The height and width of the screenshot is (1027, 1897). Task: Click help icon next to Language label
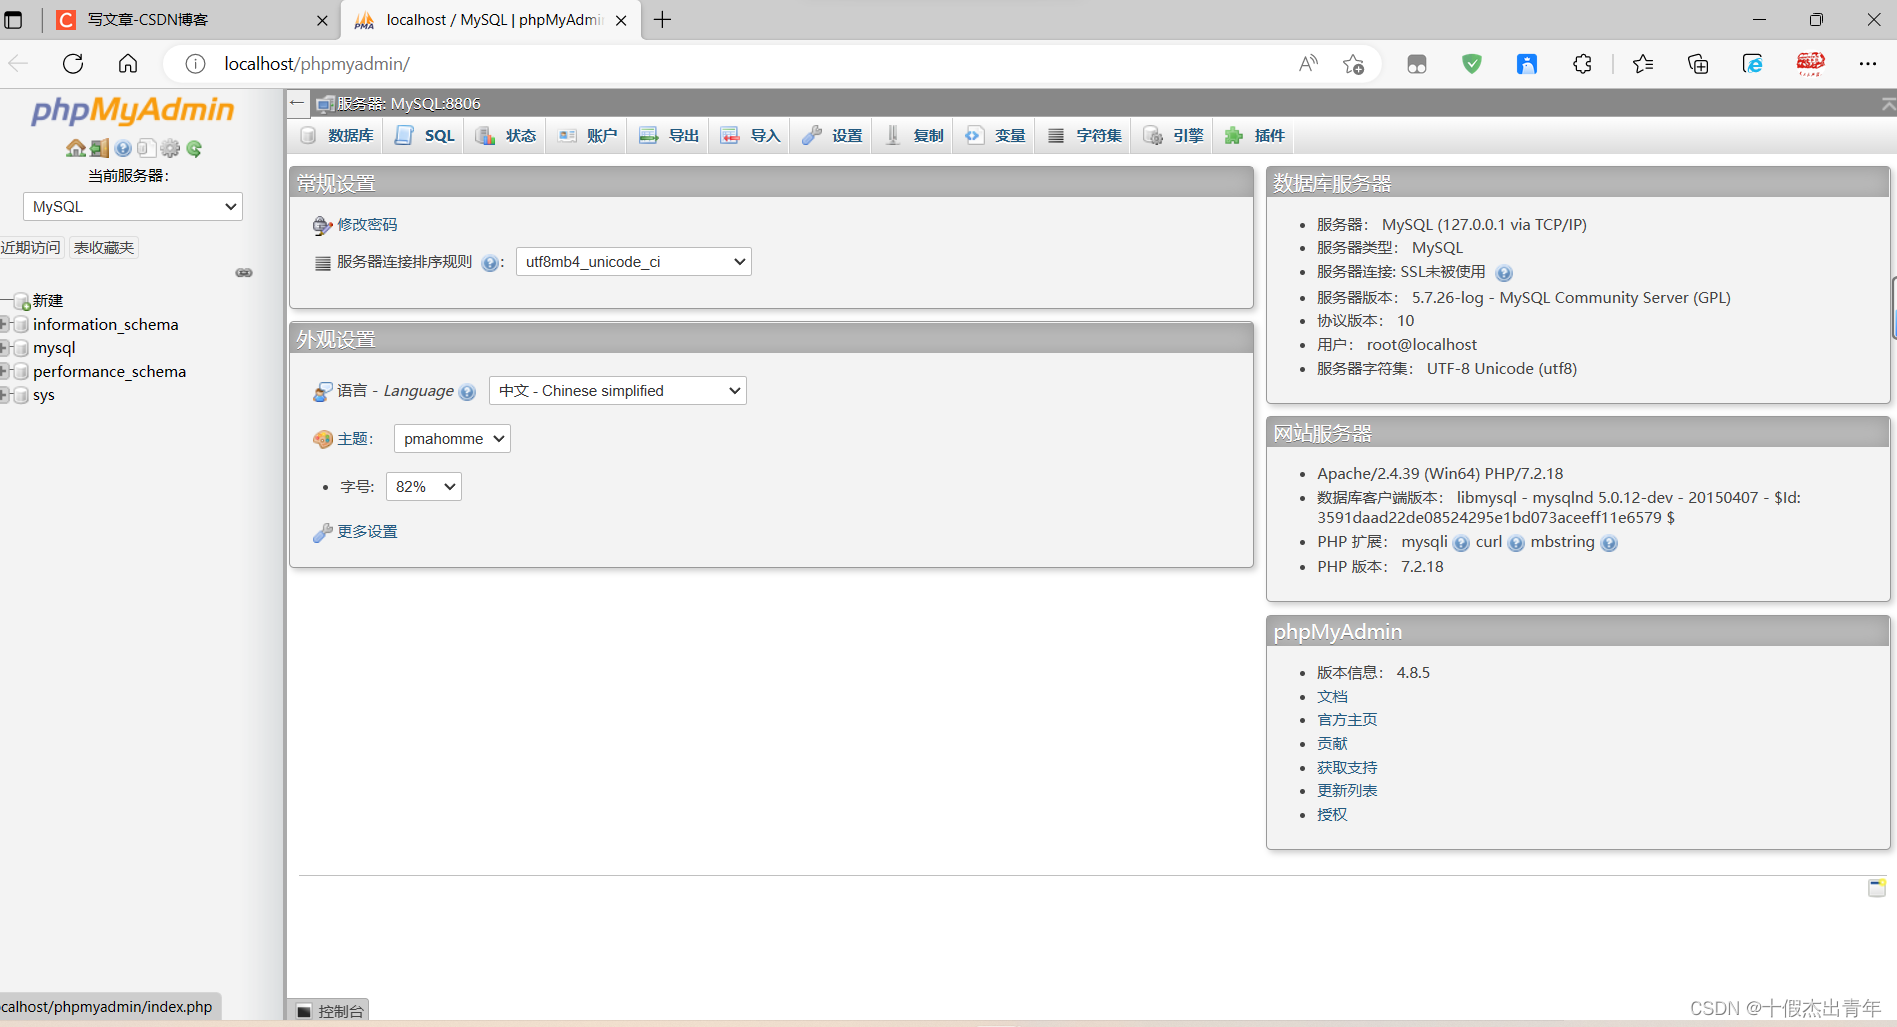[467, 392]
